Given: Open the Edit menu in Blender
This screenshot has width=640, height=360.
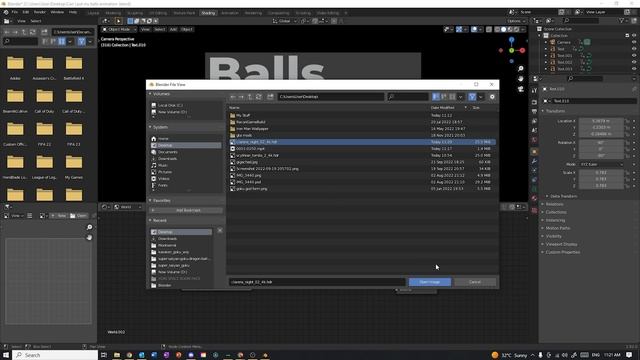Looking at the screenshot, I should coord(26,12).
